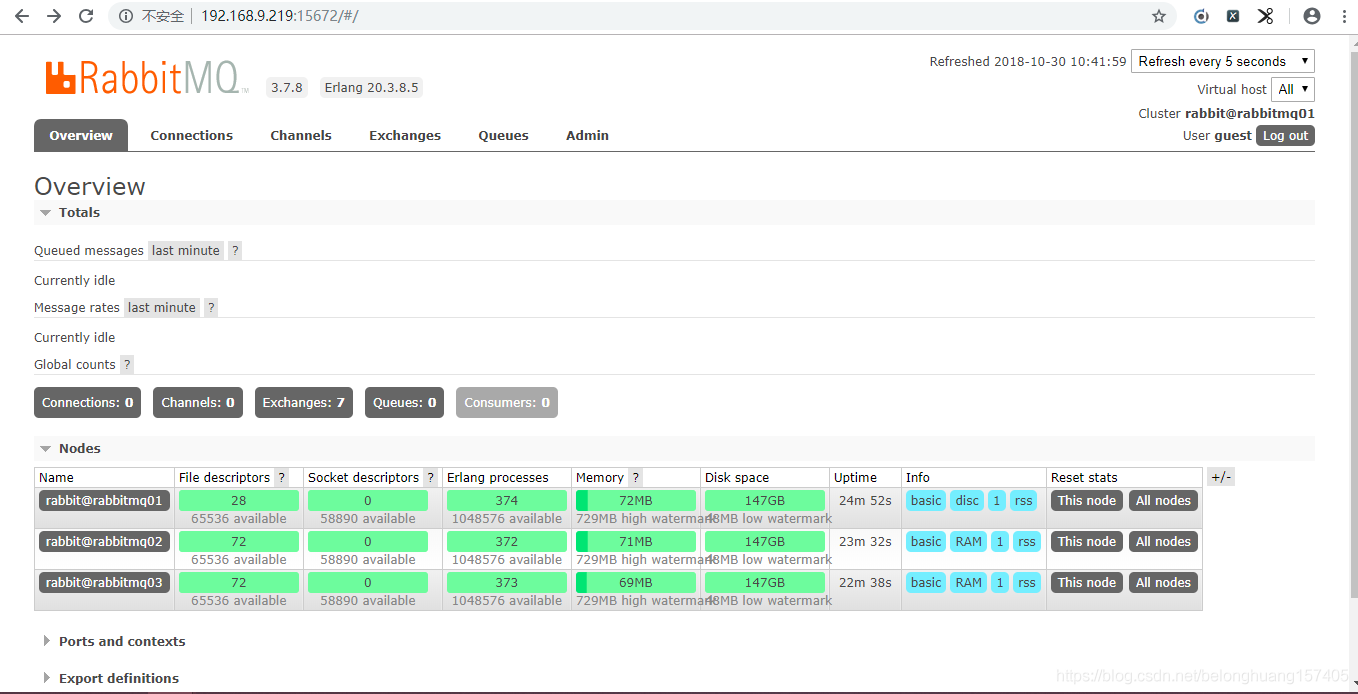Click file descriptors value 28 for rabbitmq01
Viewport: 1358px width, 694px height.
coord(239,500)
